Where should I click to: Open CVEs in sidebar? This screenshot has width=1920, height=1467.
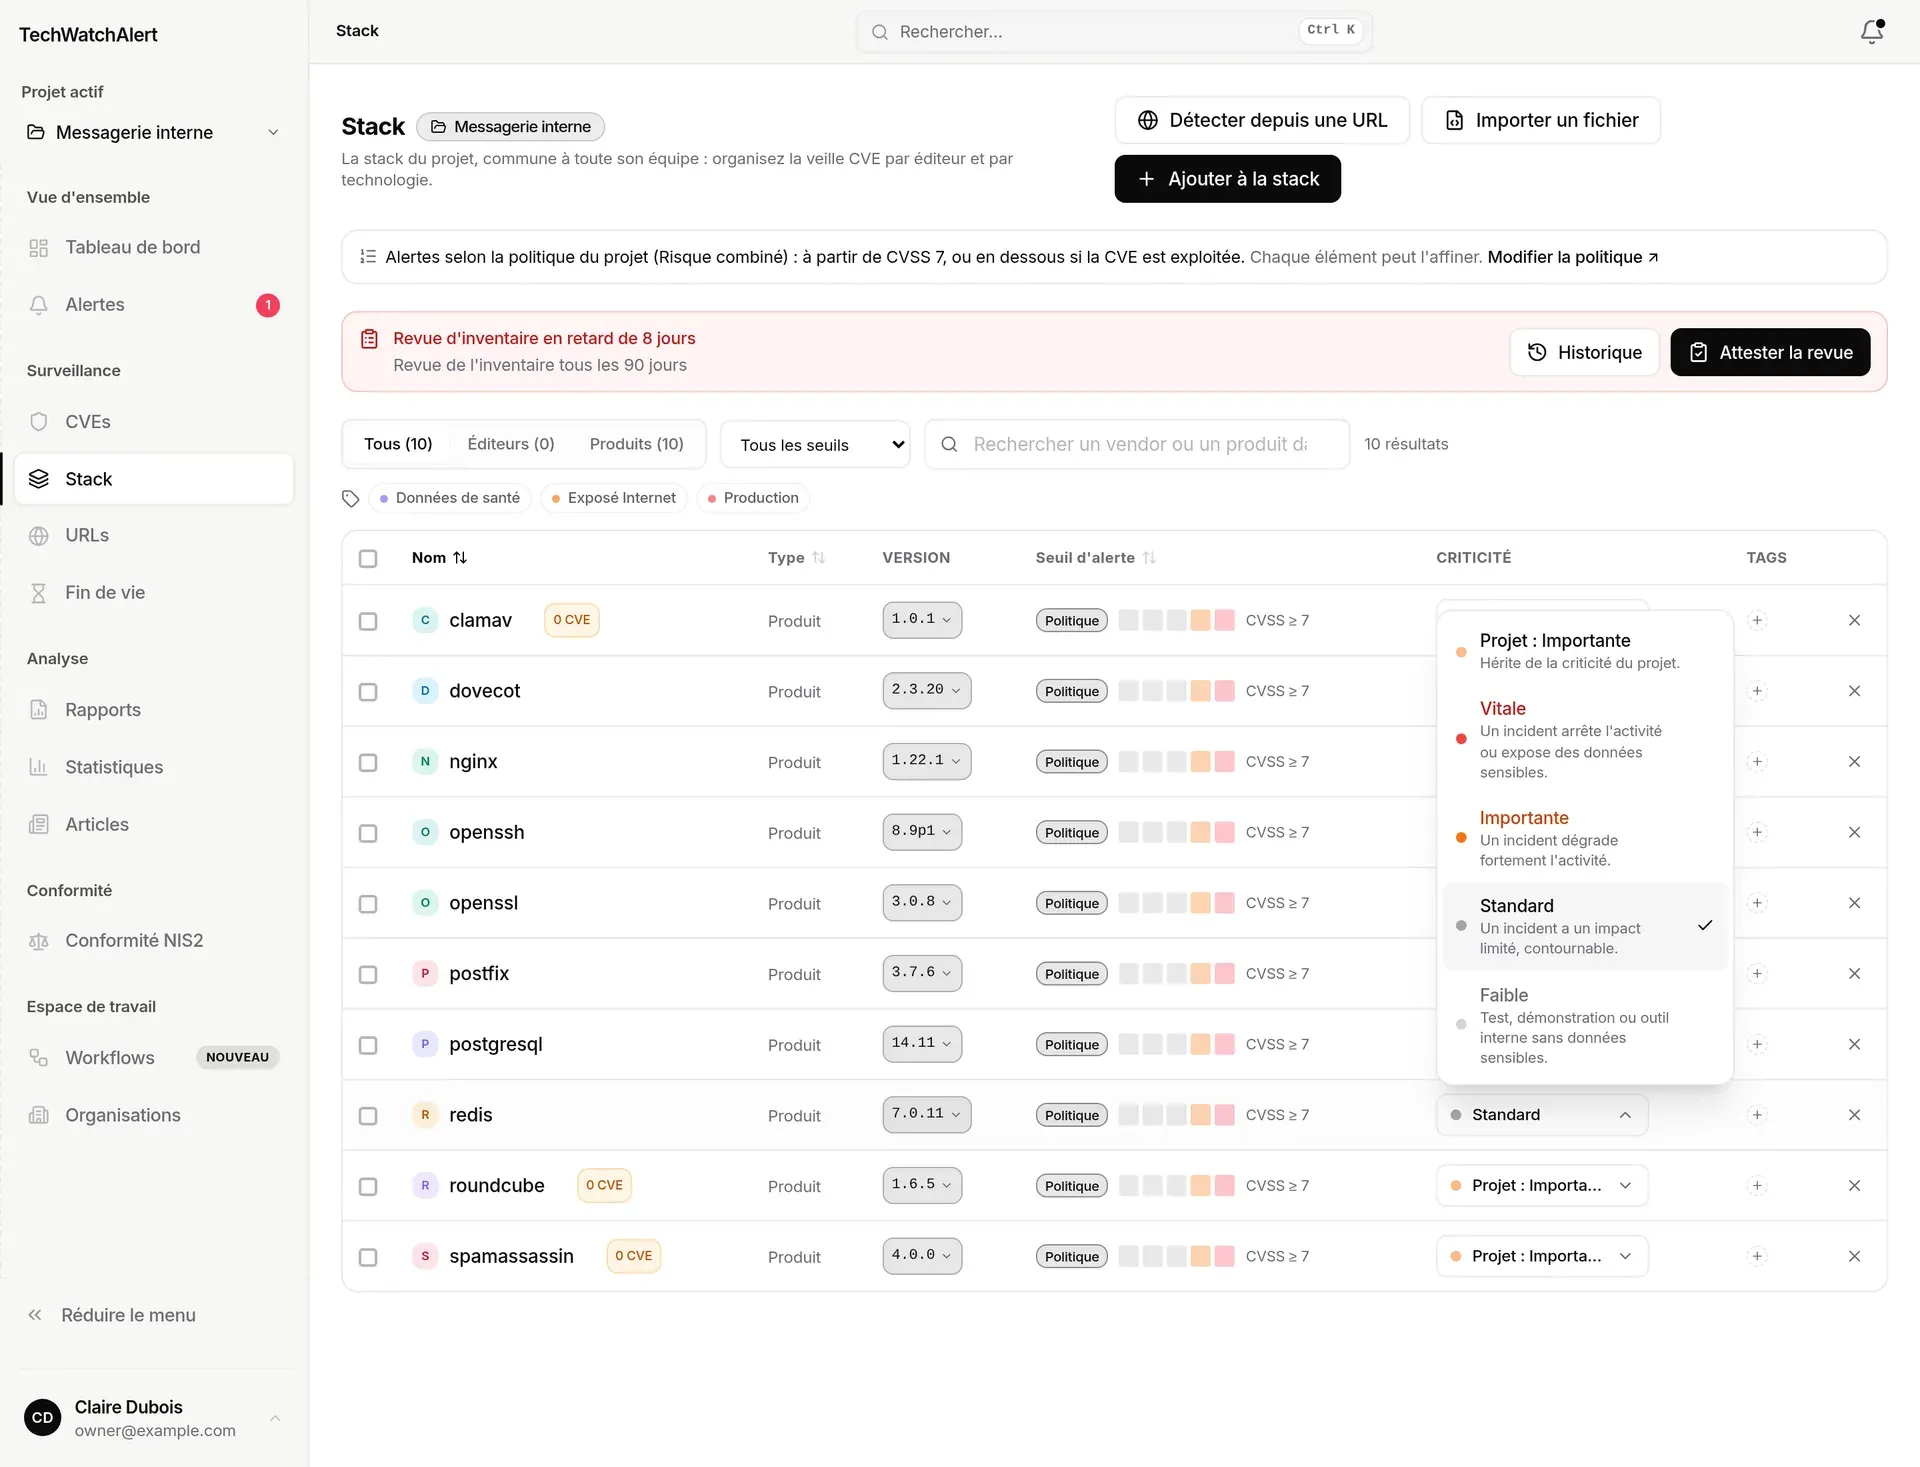[154, 422]
